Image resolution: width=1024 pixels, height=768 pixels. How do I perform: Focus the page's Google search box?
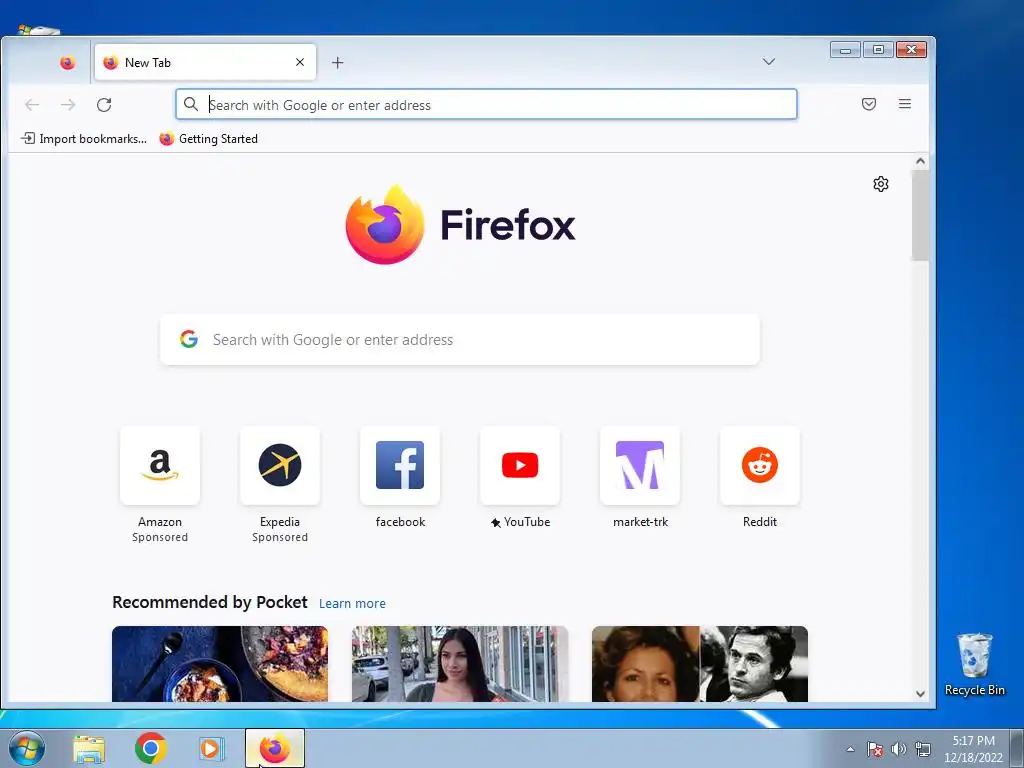(x=460, y=340)
